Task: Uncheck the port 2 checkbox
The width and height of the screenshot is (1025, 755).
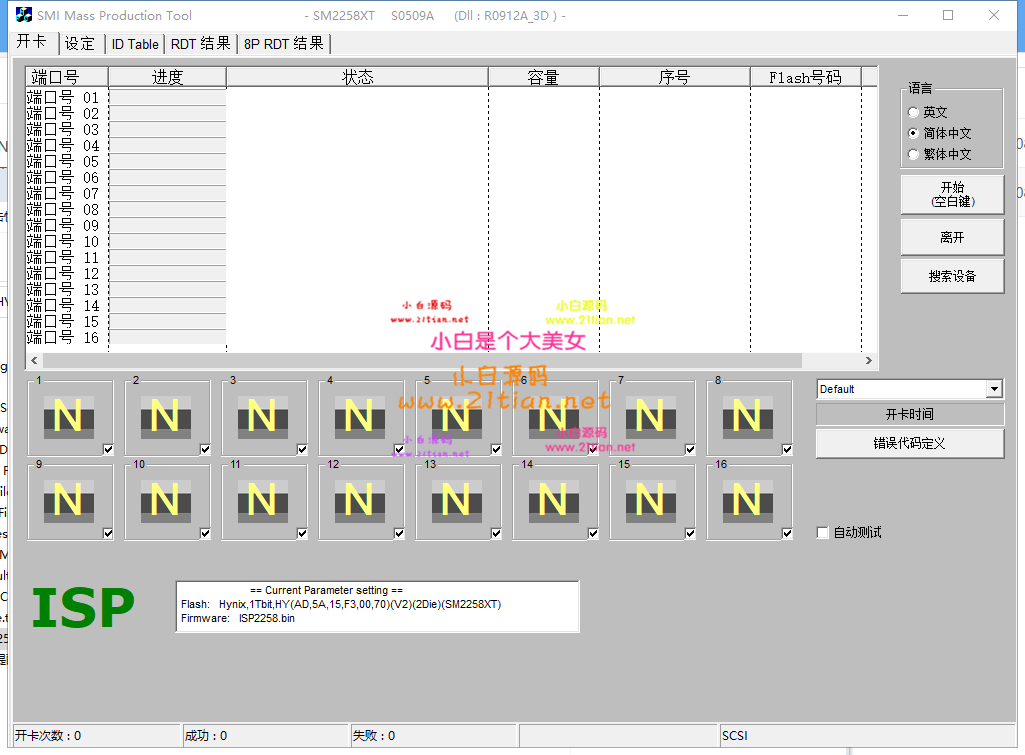Action: pyautogui.click(x=205, y=449)
